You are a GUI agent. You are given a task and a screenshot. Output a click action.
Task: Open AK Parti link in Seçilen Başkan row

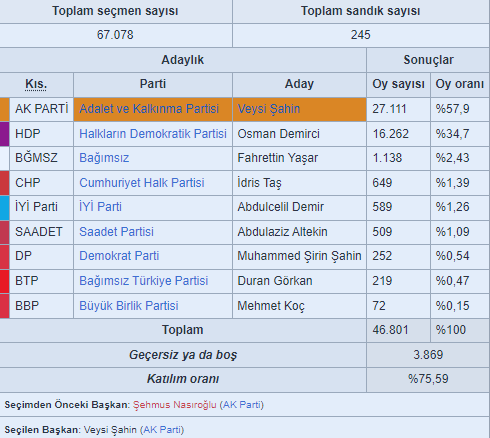[162, 430]
